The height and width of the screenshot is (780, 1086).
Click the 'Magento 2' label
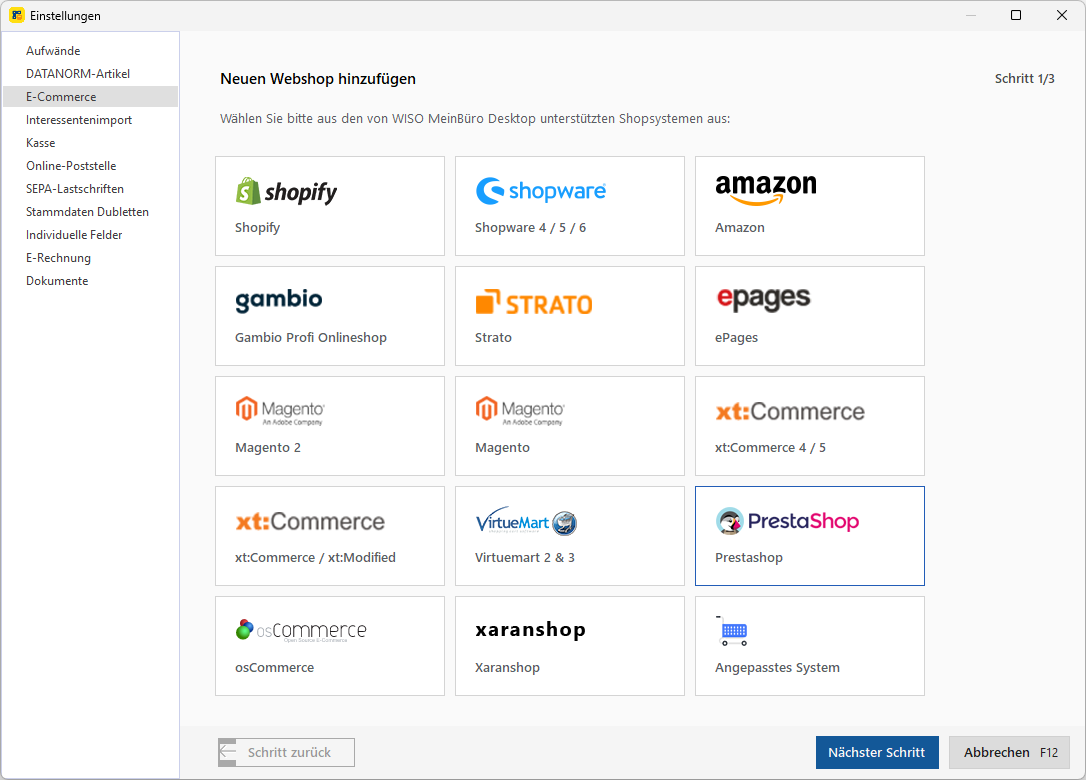click(267, 447)
